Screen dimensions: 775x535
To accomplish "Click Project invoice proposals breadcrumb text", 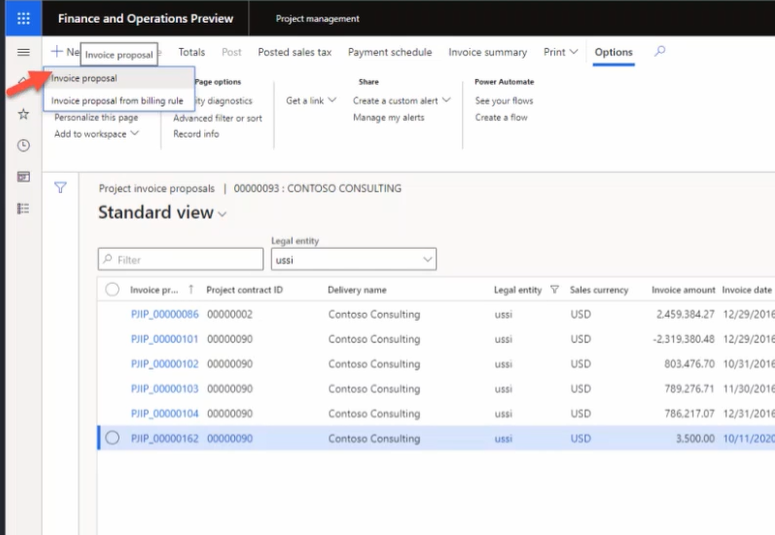I will pos(157,188).
